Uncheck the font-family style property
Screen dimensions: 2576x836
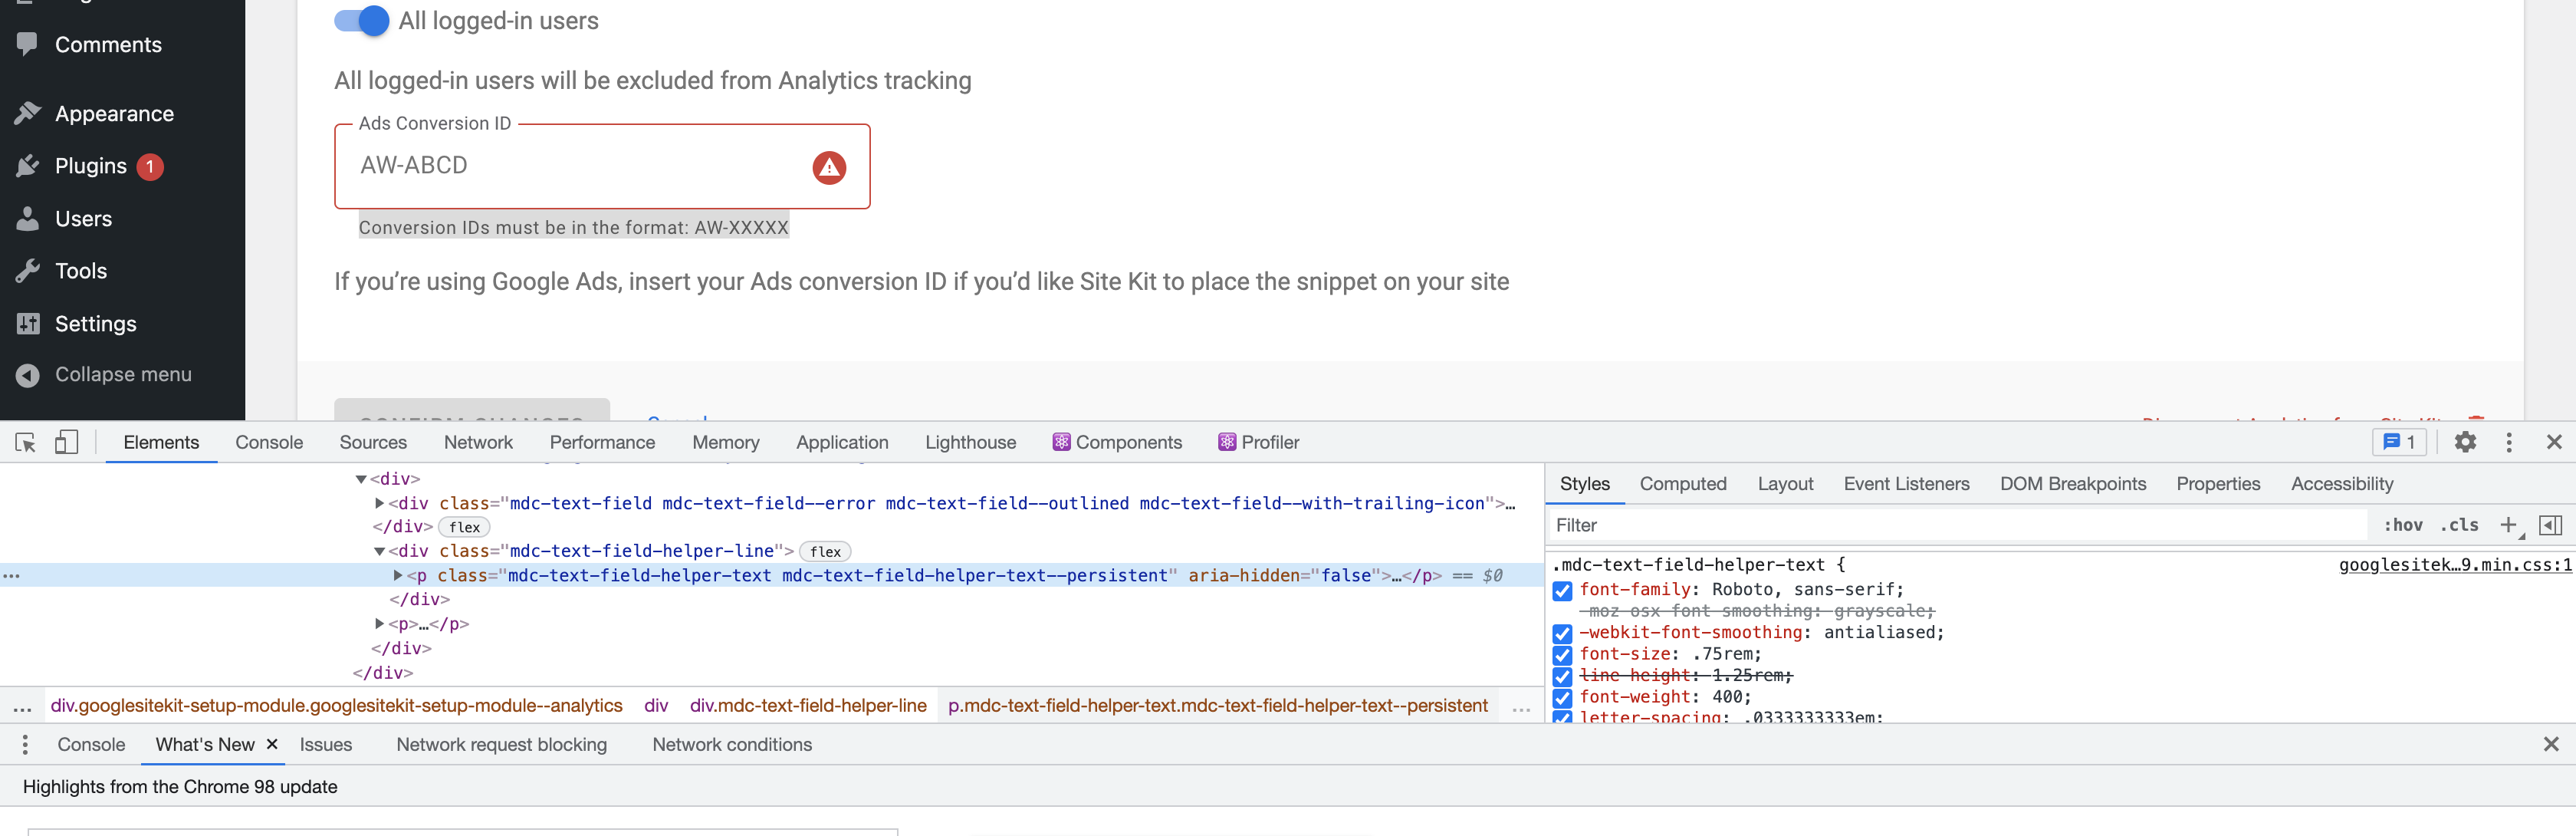click(1562, 590)
